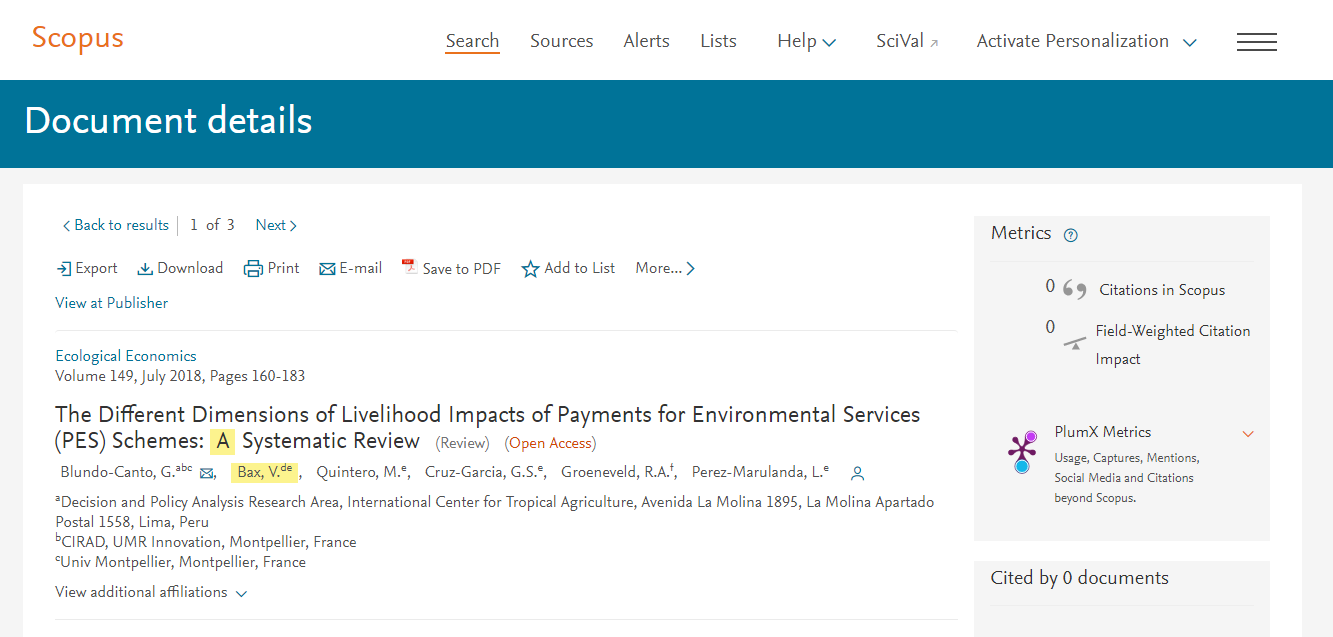Click the PlumX Metrics logo icon
Viewport: 1333px width, 637px height.
pyautogui.click(x=1022, y=452)
